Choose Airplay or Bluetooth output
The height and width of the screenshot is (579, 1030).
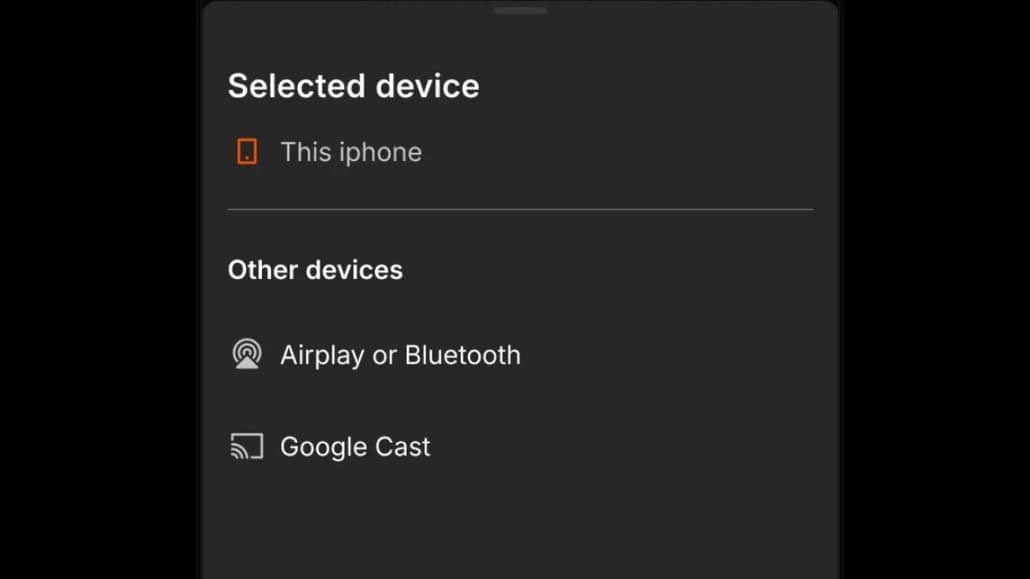[400, 355]
